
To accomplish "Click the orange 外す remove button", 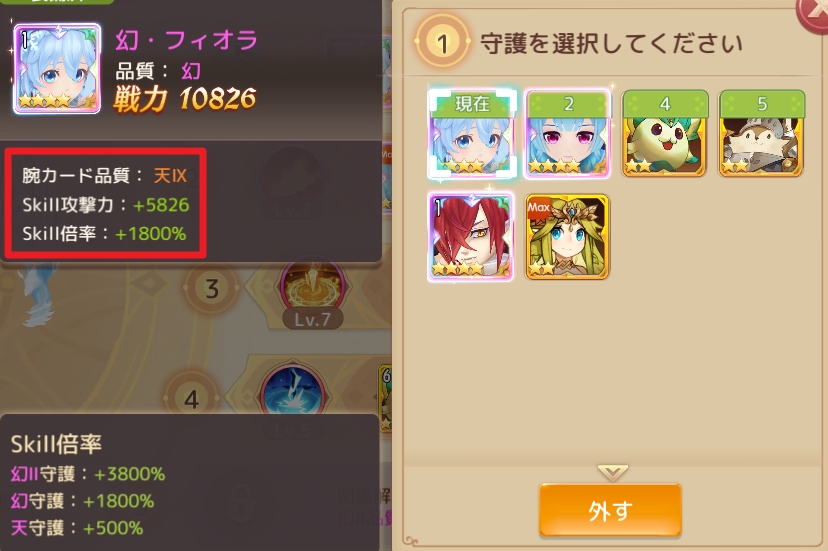I will tap(610, 510).
